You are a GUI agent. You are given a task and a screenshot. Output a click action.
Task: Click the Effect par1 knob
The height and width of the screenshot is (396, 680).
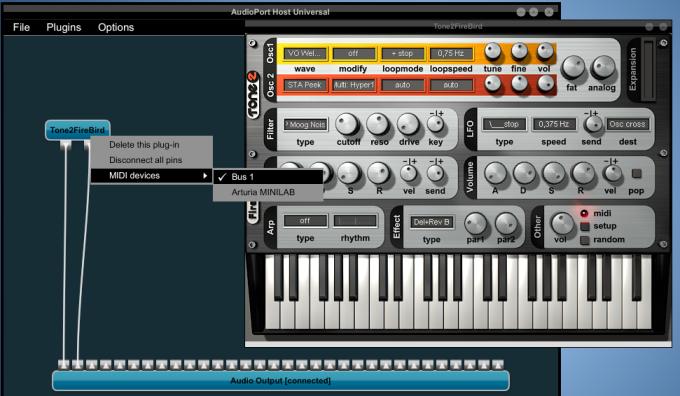476,223
